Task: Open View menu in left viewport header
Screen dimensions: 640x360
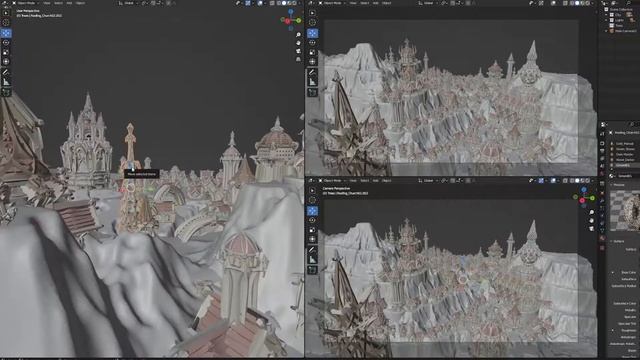Action: (47, 3)
